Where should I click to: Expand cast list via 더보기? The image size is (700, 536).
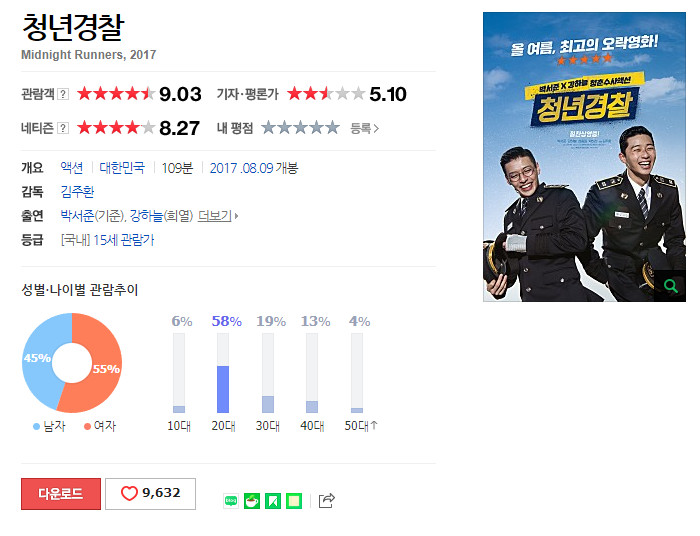218,216
